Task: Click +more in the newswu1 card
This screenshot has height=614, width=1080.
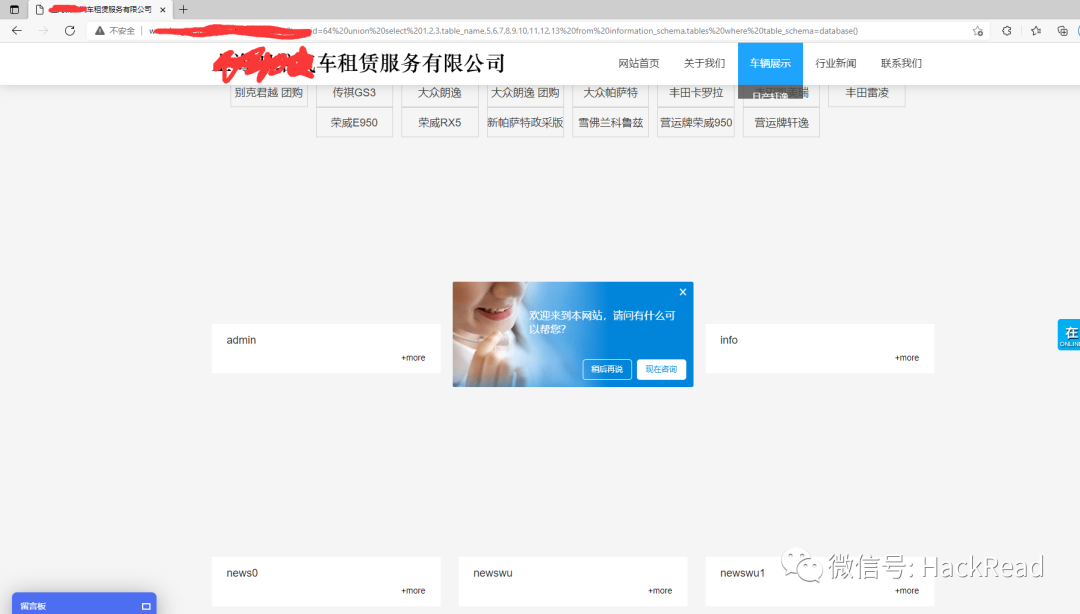Action: 906,591
